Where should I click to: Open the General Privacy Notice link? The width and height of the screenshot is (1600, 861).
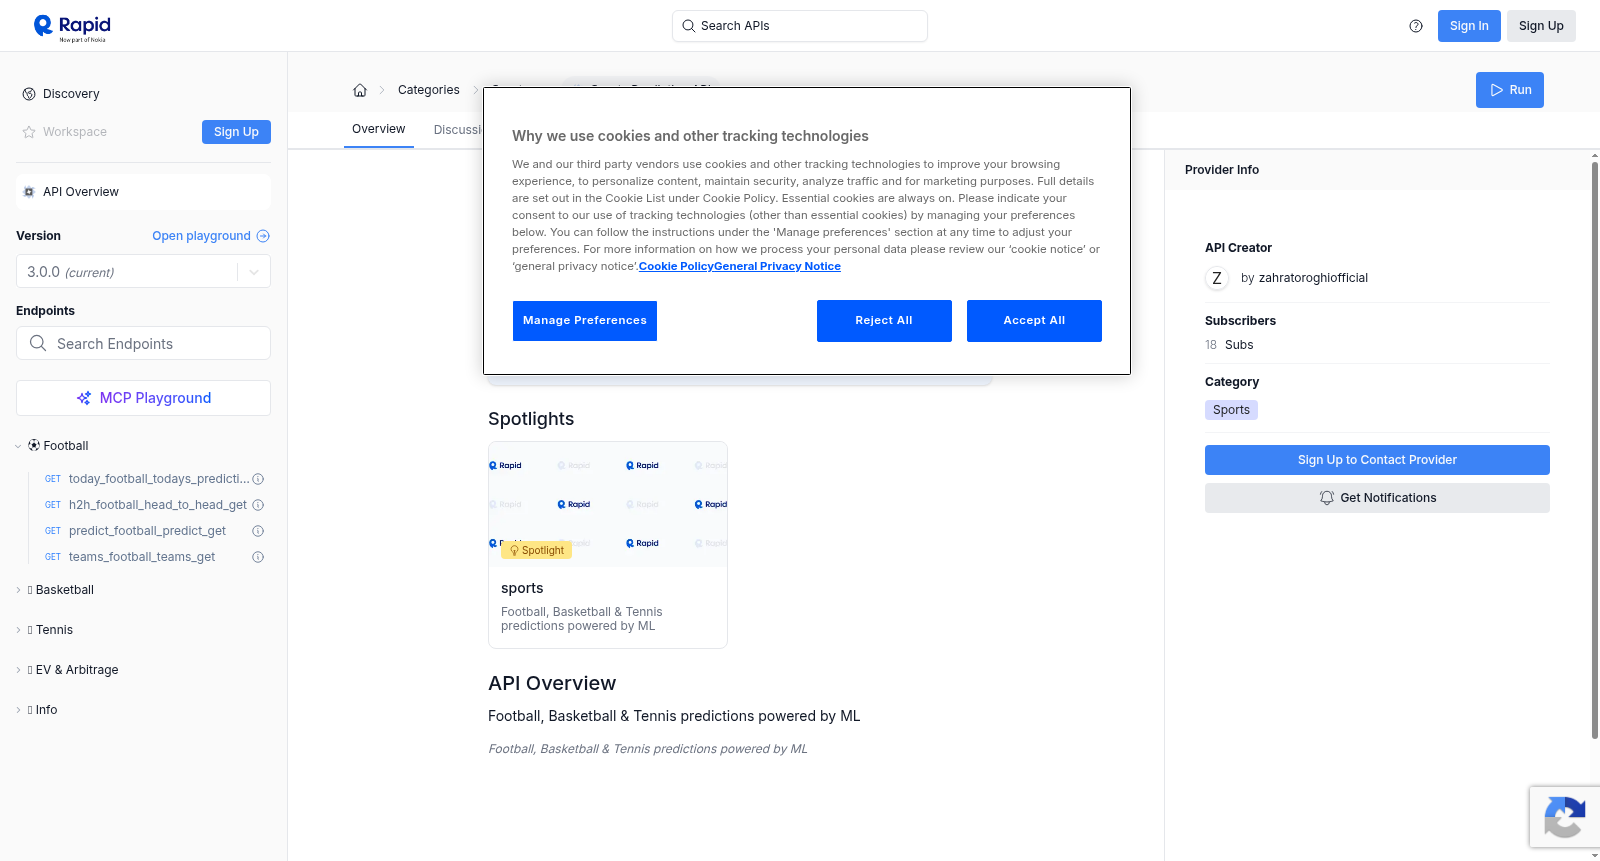coord(777,266)
